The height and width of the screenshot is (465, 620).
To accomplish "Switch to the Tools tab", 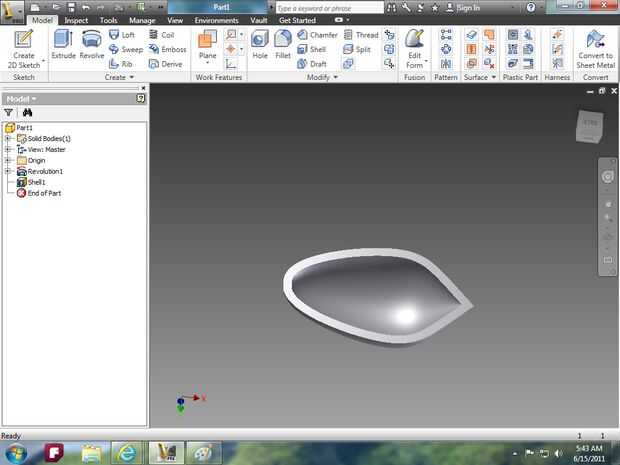I will [108, 20].
